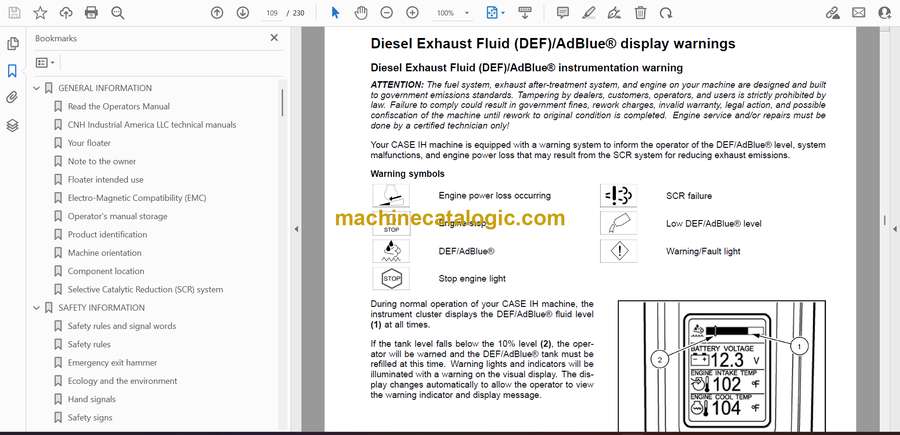Open the layers panel icon
Image resolution: width=900 pixels, height=435 pixels.
coord(12,126)
